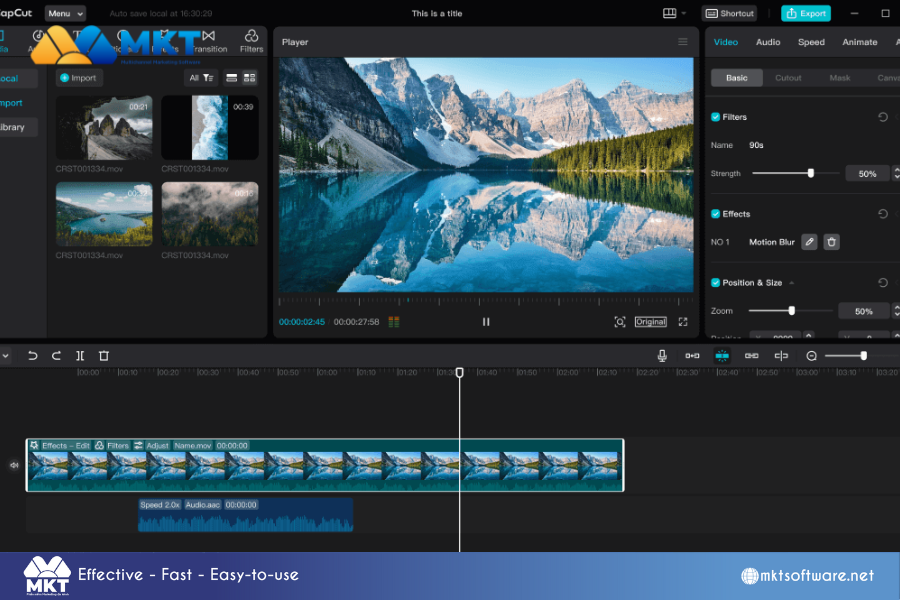Collapse the Position & Size section

[792, 283]
